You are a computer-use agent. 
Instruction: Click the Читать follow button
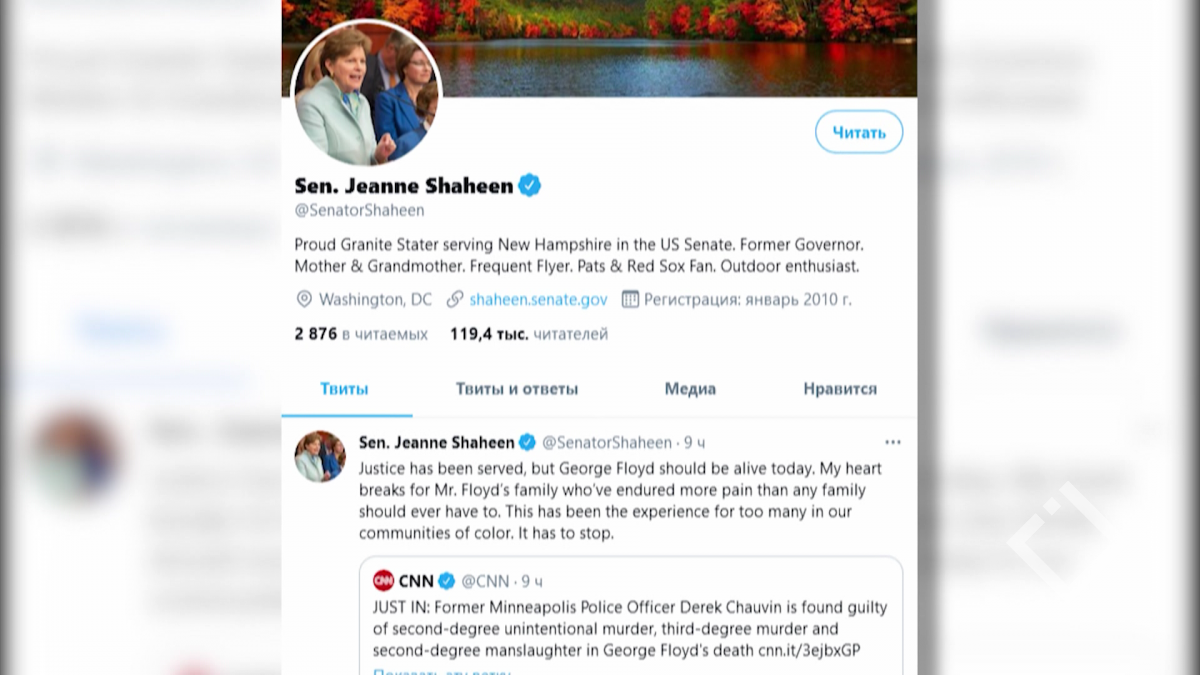[858, 132]
